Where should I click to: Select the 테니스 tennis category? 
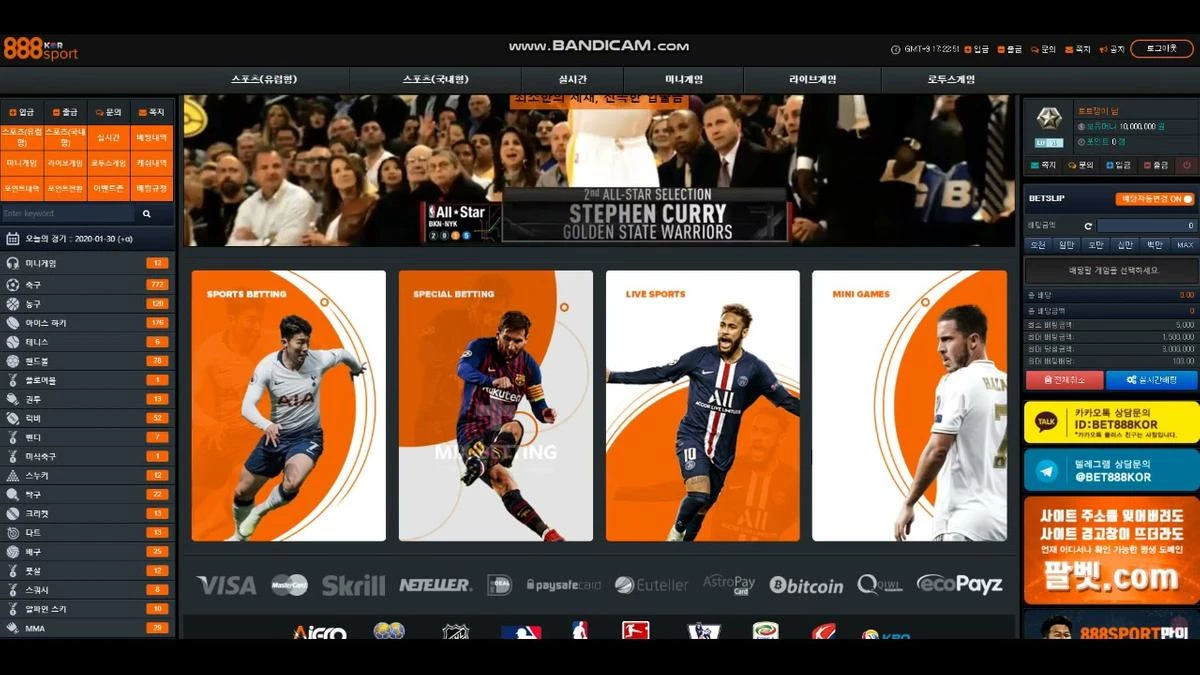click(88, 342)
